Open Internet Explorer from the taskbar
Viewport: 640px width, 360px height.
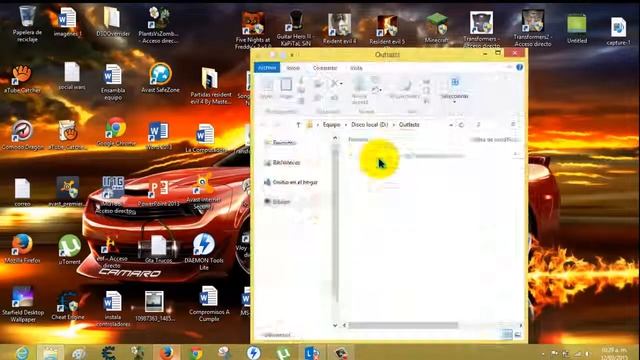(x=22, y=352)
